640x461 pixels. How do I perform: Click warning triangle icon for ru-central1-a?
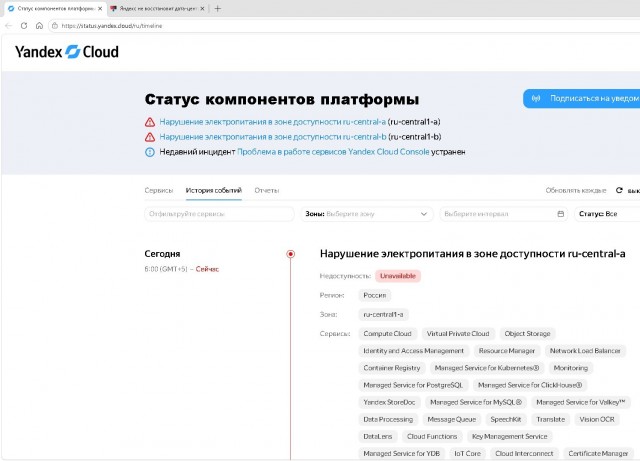150,122
